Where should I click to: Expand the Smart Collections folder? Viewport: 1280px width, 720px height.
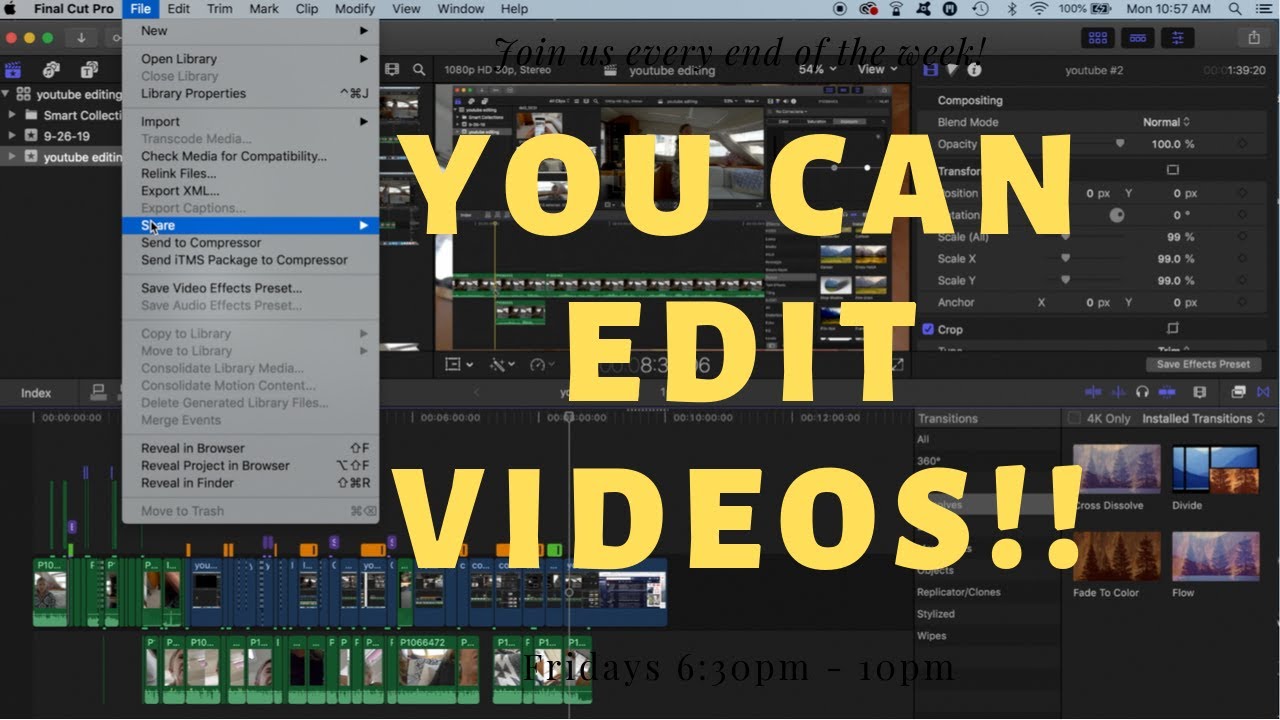point(12,115)
